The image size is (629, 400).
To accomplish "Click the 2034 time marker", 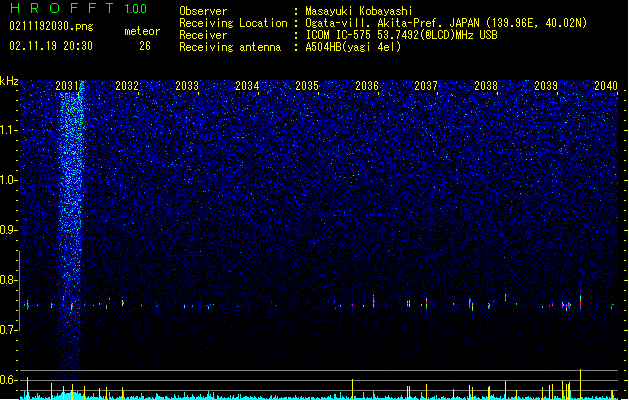I will (x=247, y=86).
